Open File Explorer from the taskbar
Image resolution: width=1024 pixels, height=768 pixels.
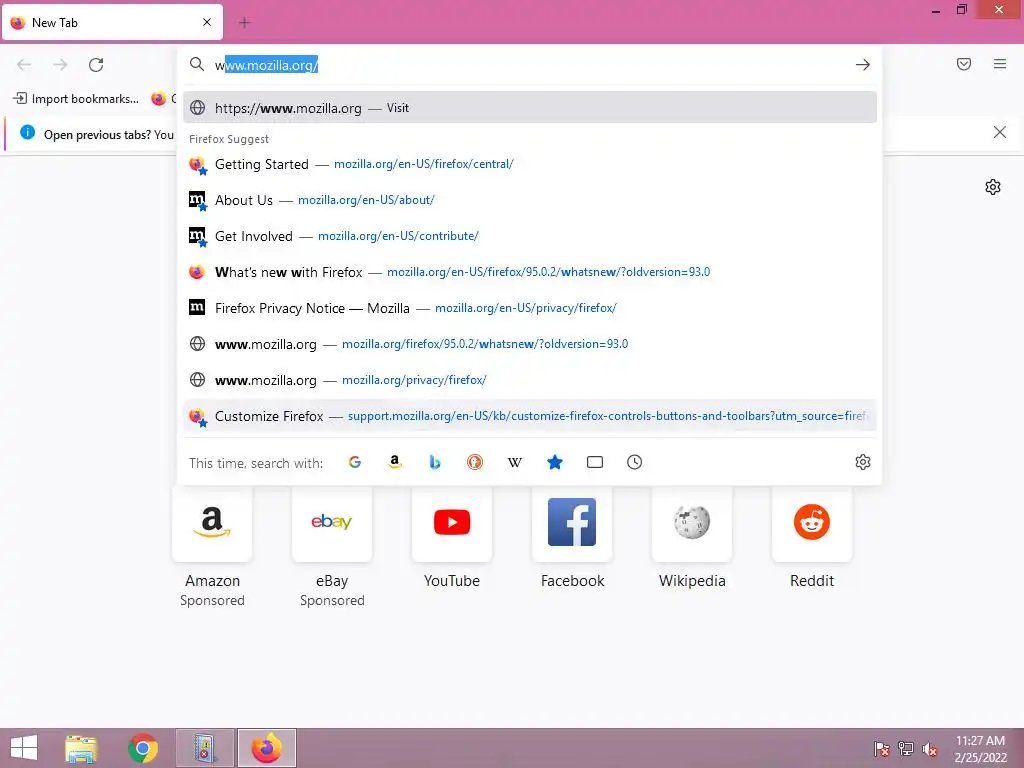tap(81, 748)
